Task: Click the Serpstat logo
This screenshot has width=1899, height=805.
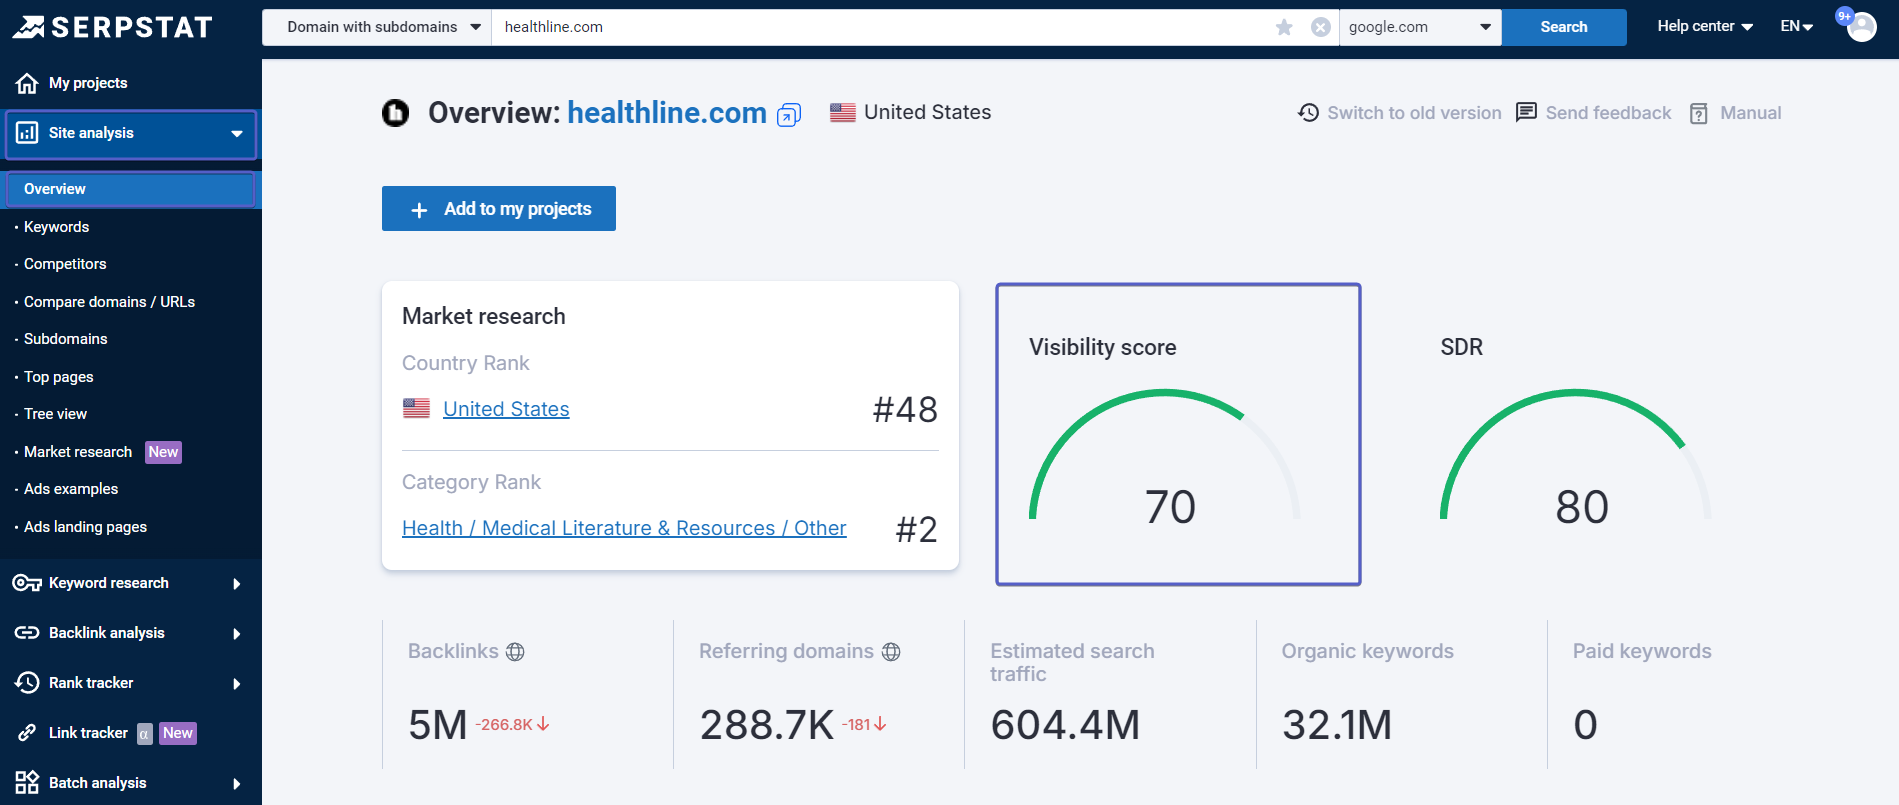Action: pyautogui.click(x=112, y=27)
